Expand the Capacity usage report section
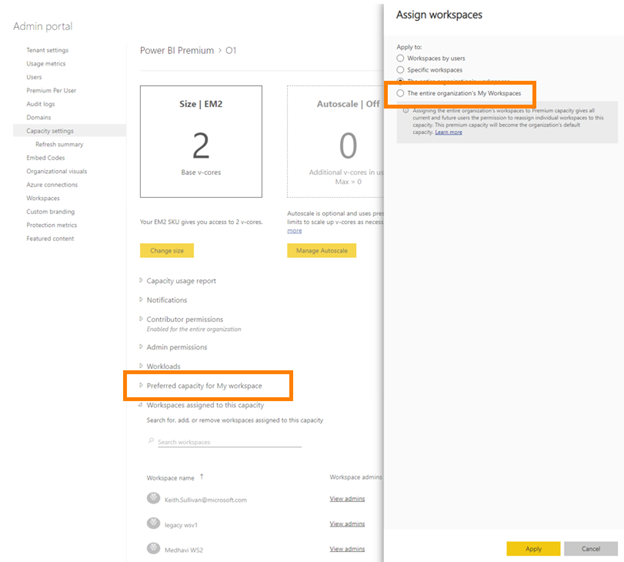Viewport: 624px width, 562px height. pos(141,281)
